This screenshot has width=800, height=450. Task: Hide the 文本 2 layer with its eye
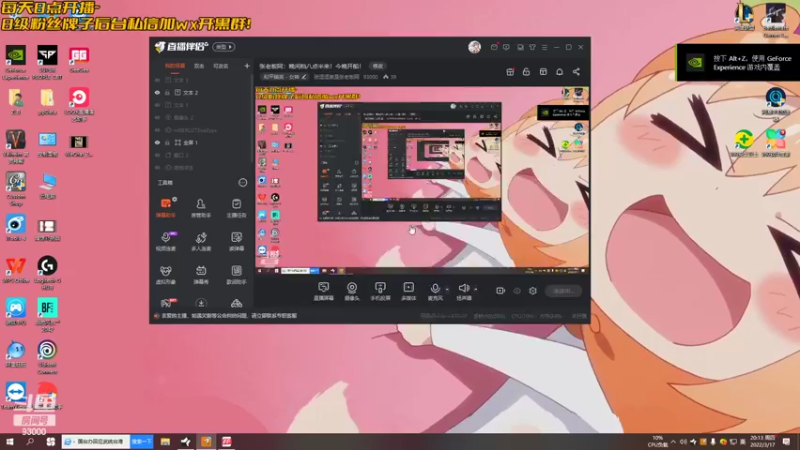158,92
